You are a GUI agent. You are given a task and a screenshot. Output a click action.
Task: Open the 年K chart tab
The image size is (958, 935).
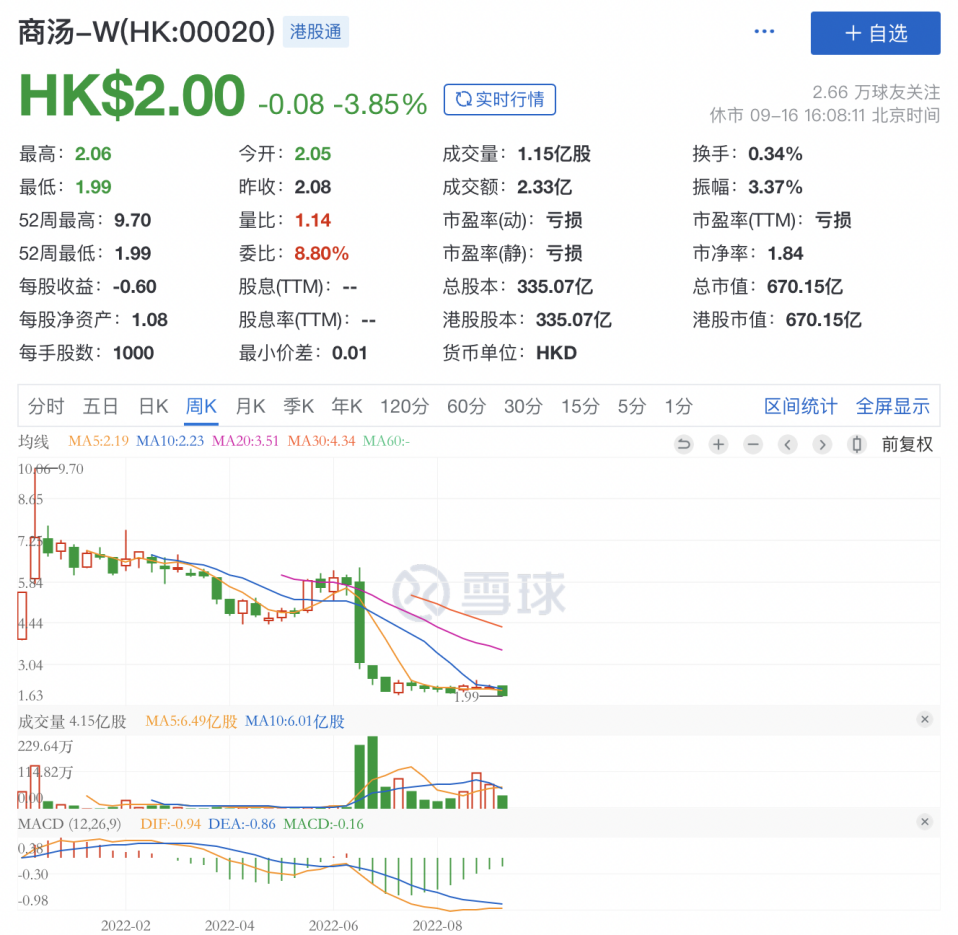[x=346, y=406]
